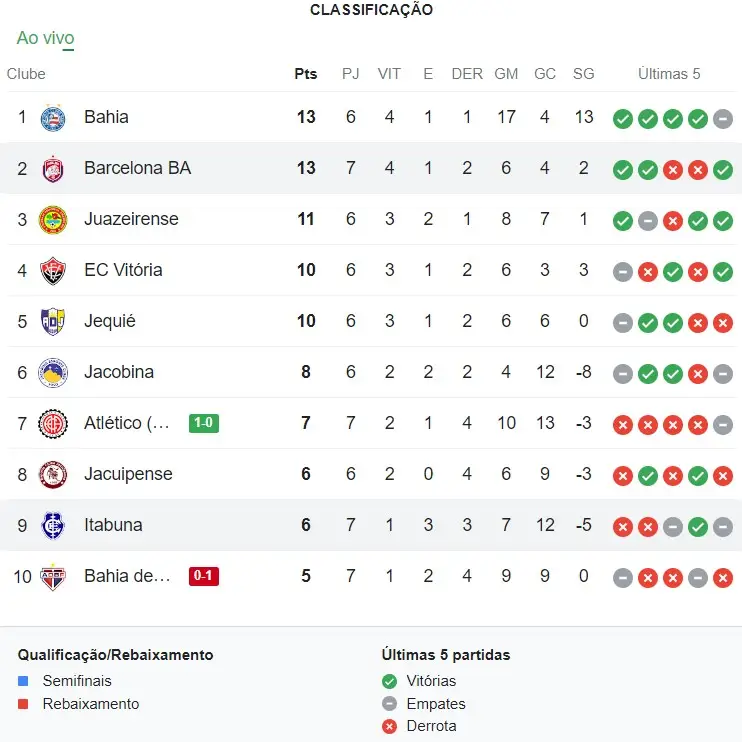The image size is (742, 742).
Task: Click the Jacobina club crest
Action: (x=52, y=373)
